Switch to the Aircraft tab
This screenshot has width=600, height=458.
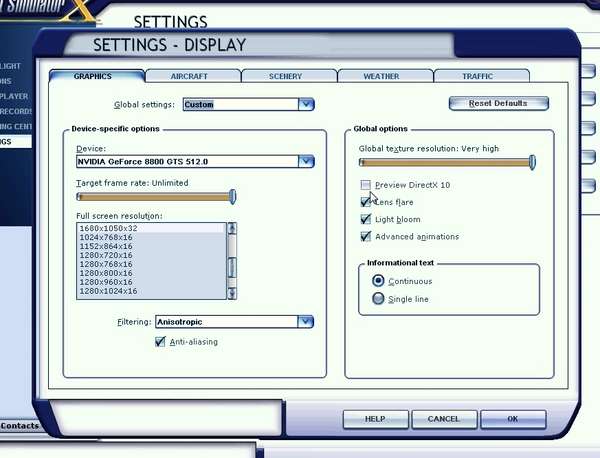point(192,76)
